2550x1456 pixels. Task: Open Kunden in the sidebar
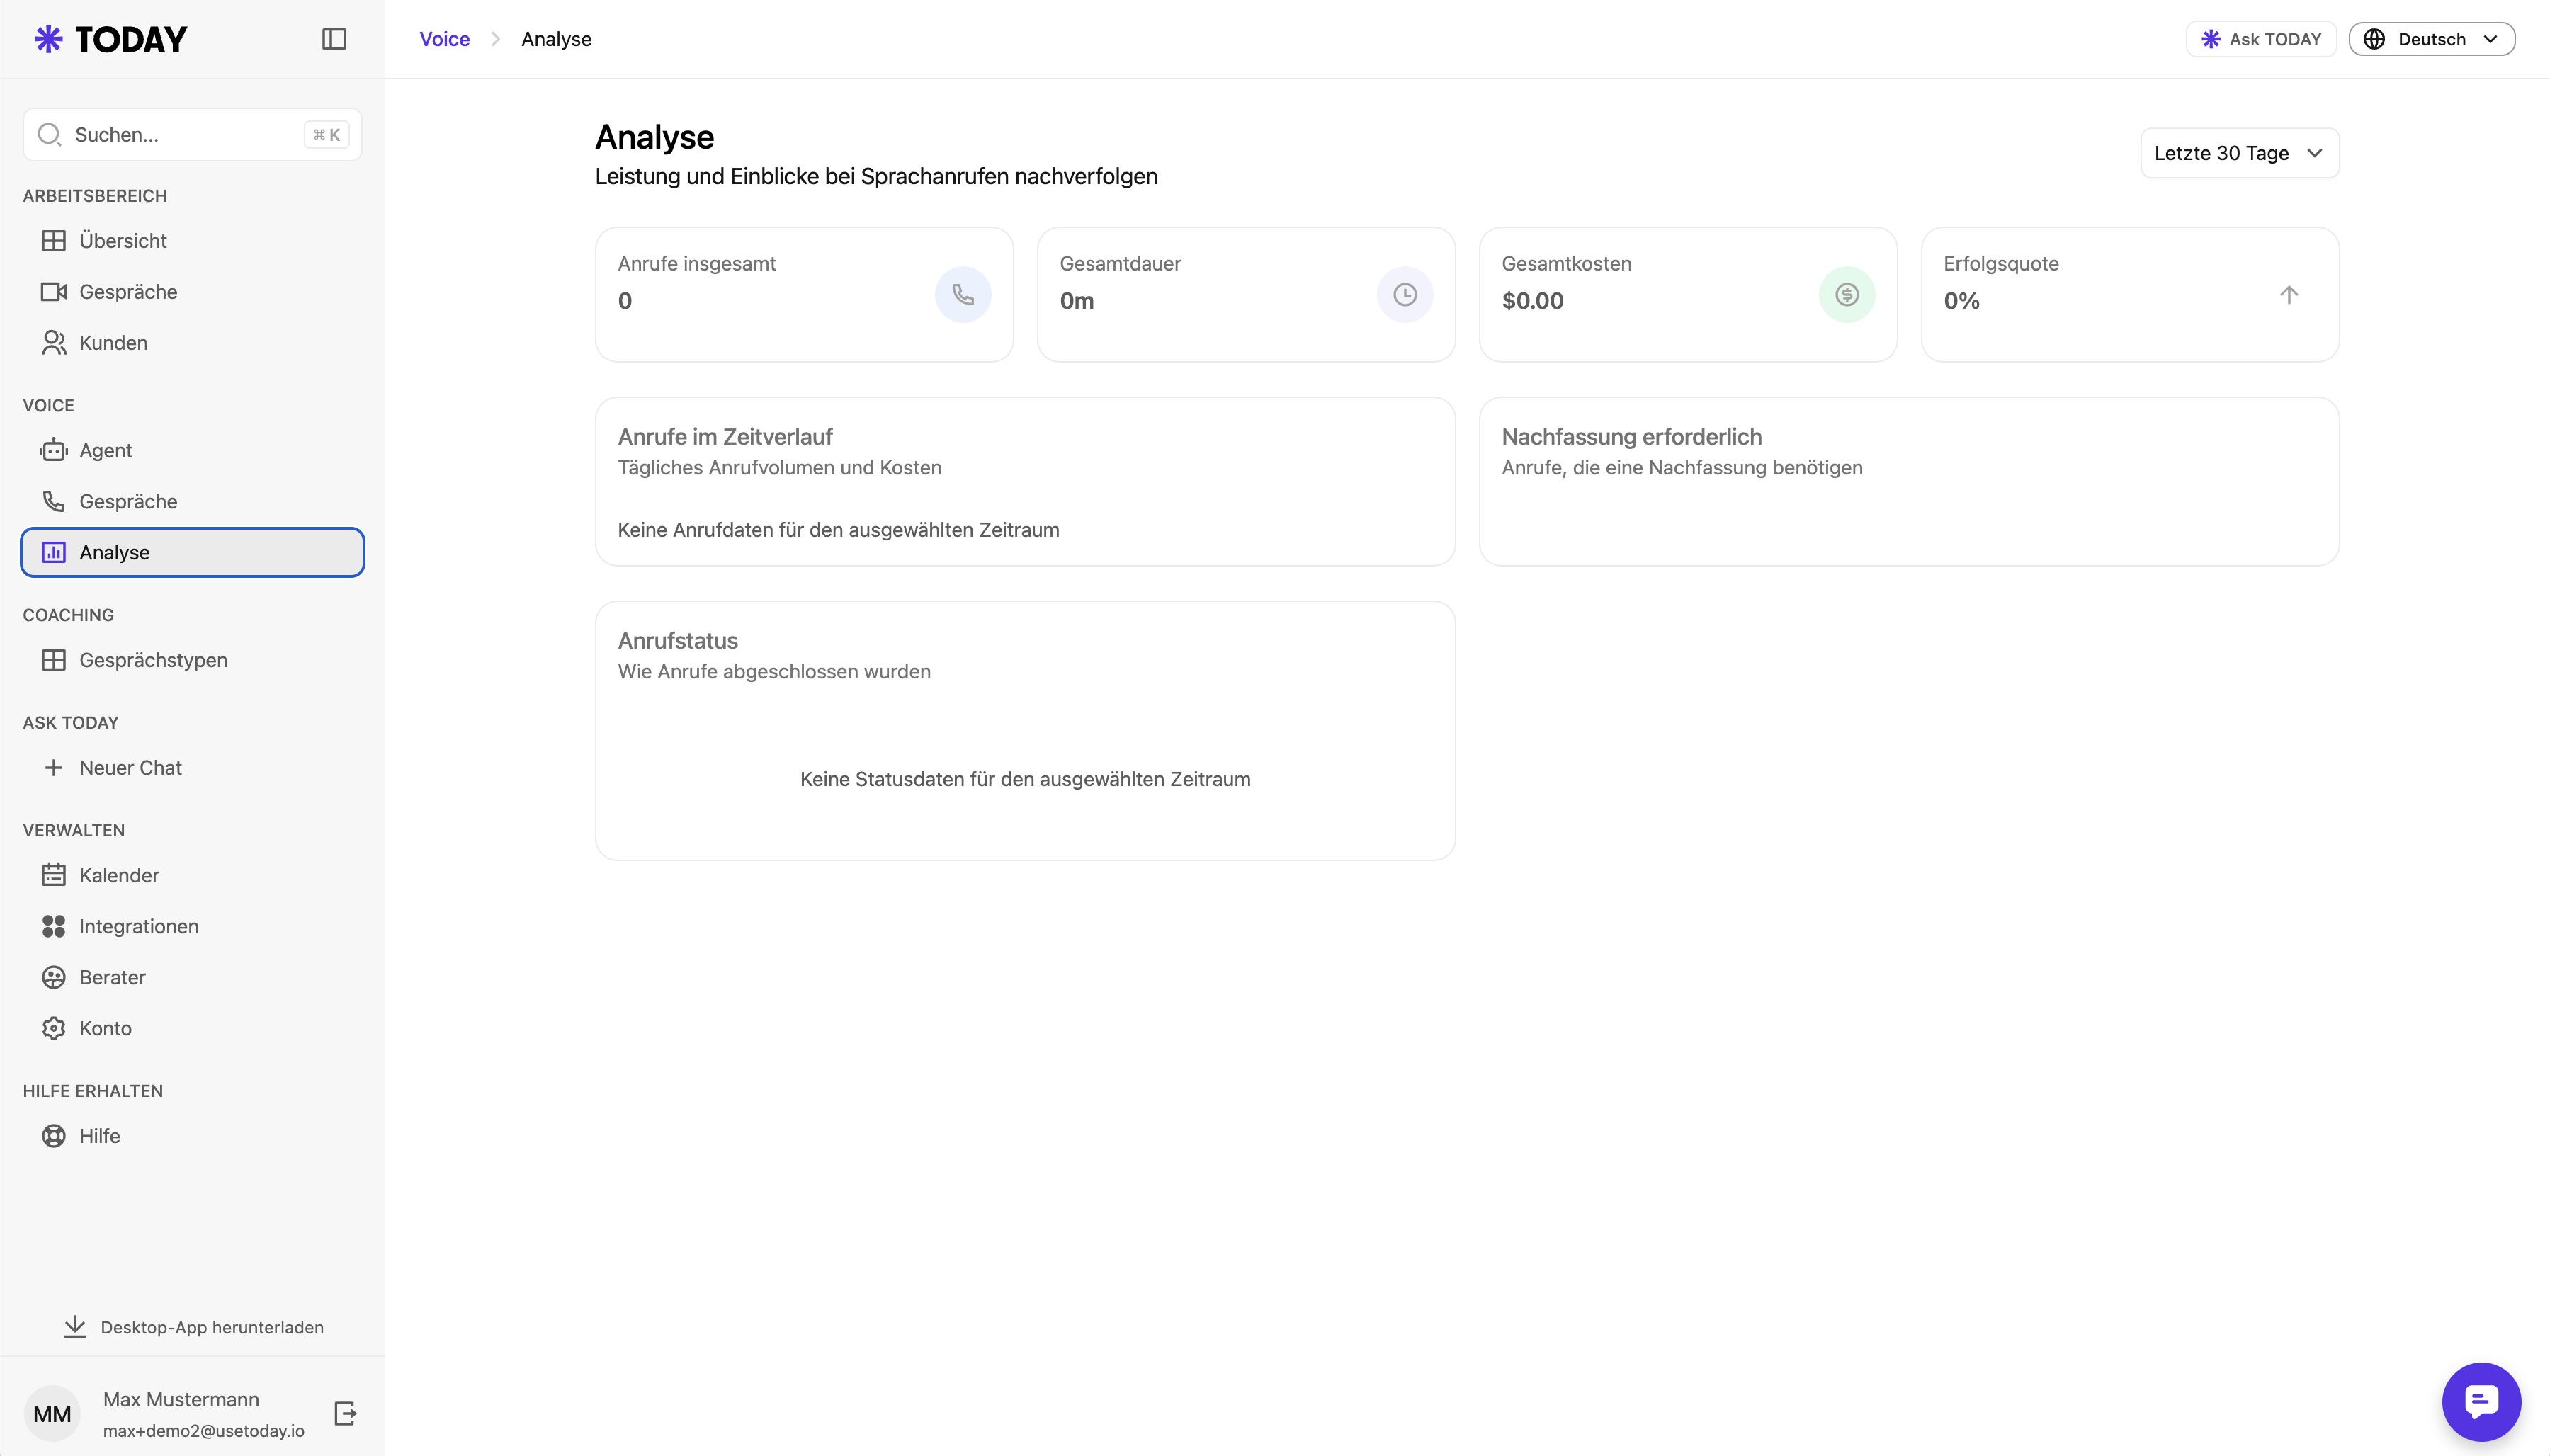click(x=192, y=343)
